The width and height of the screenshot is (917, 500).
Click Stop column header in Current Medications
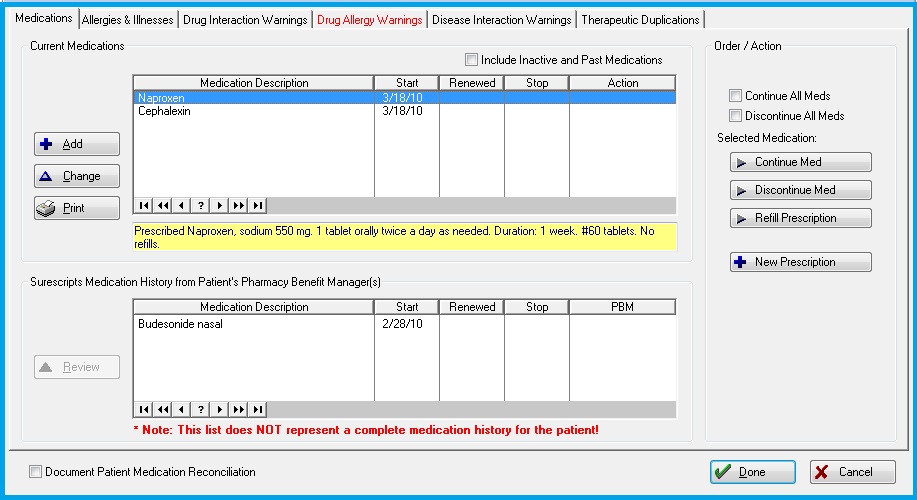pyautogui.click(x=537, y=82)
